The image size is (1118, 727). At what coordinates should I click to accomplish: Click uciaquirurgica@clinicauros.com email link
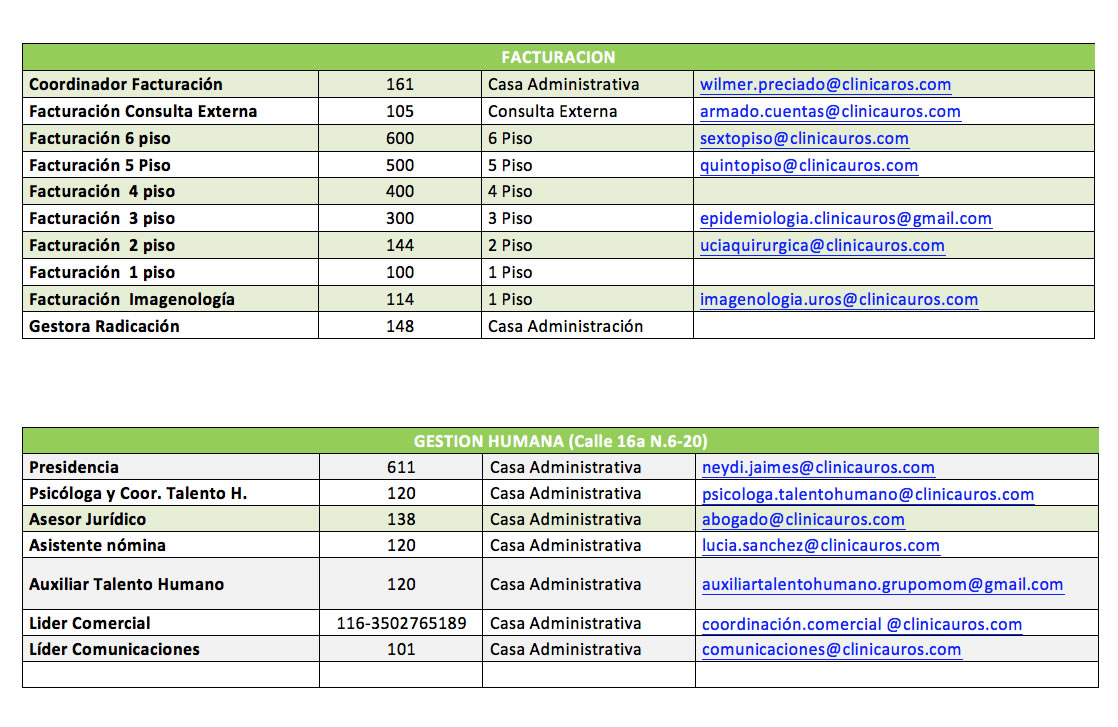(x=822, y=246)
